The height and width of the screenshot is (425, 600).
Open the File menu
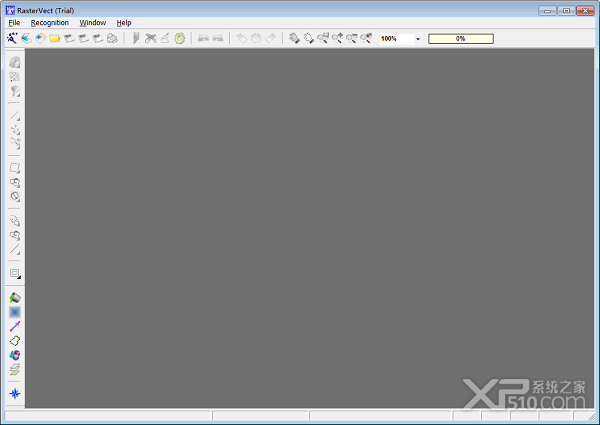coord(14,23)
